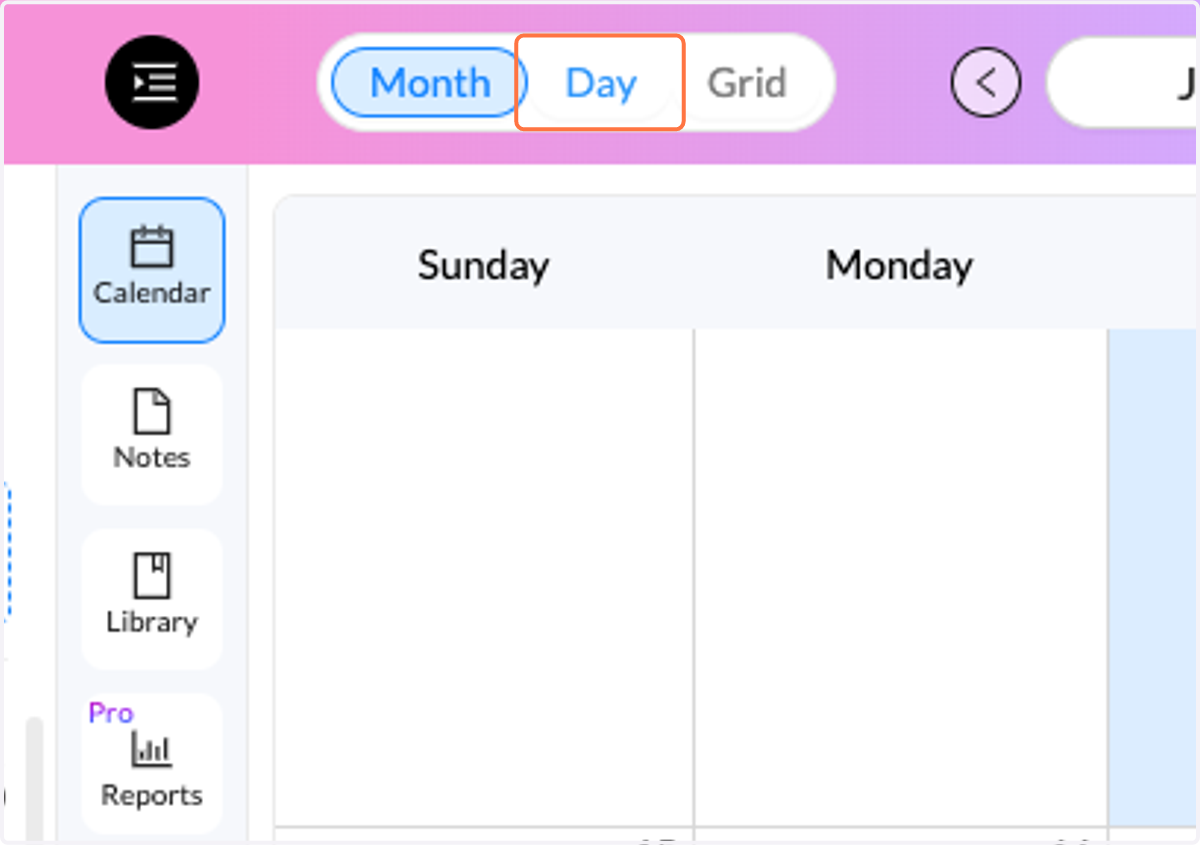Open Library via the book icon
The image size is (1200, 845).
coord(152,576)
